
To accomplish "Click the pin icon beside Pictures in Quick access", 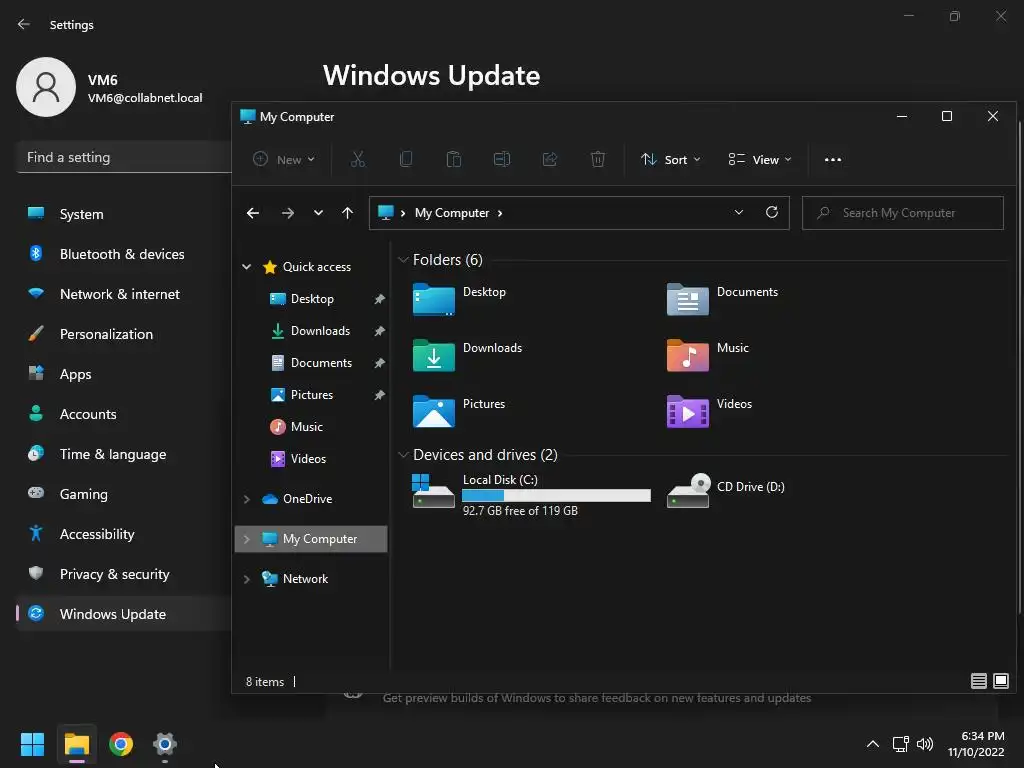I will click(379, 395).
